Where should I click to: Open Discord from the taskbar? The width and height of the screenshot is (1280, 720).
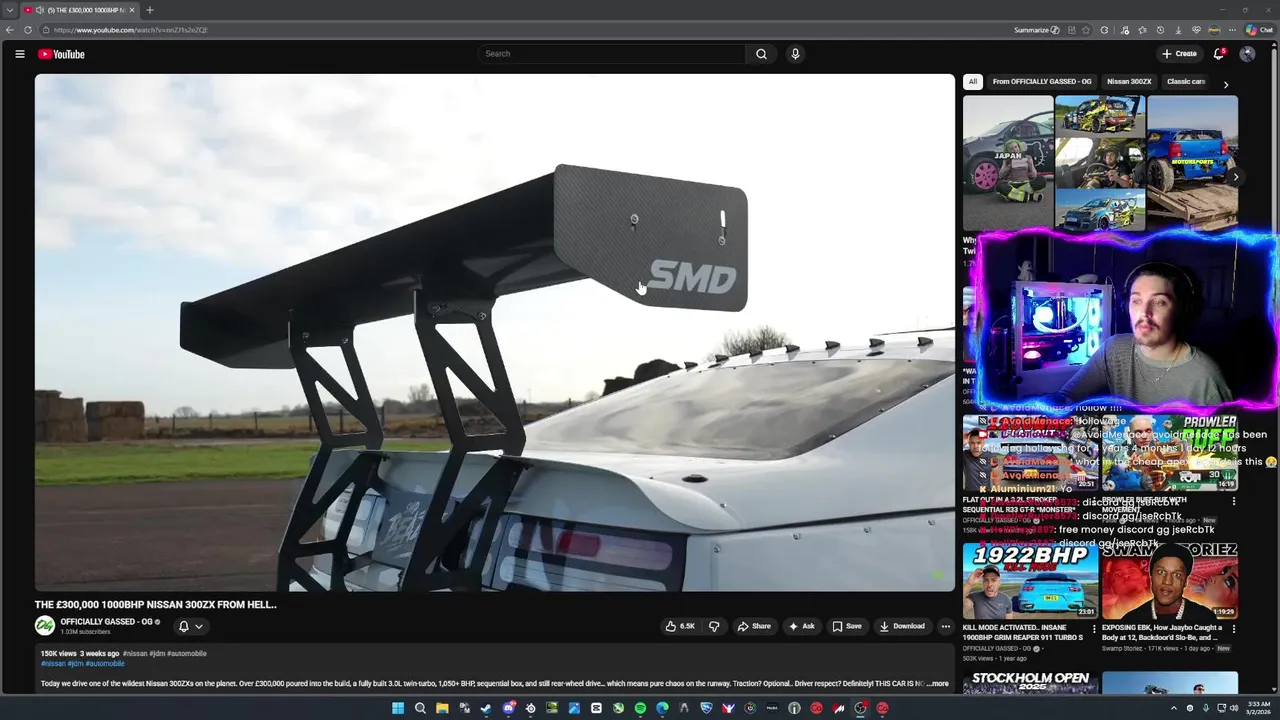pos(508,708)
